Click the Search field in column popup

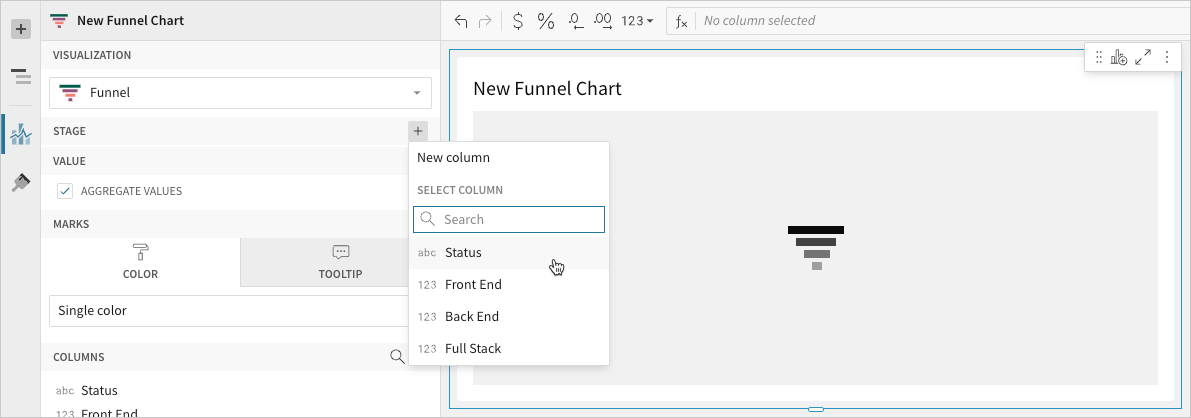520,220
